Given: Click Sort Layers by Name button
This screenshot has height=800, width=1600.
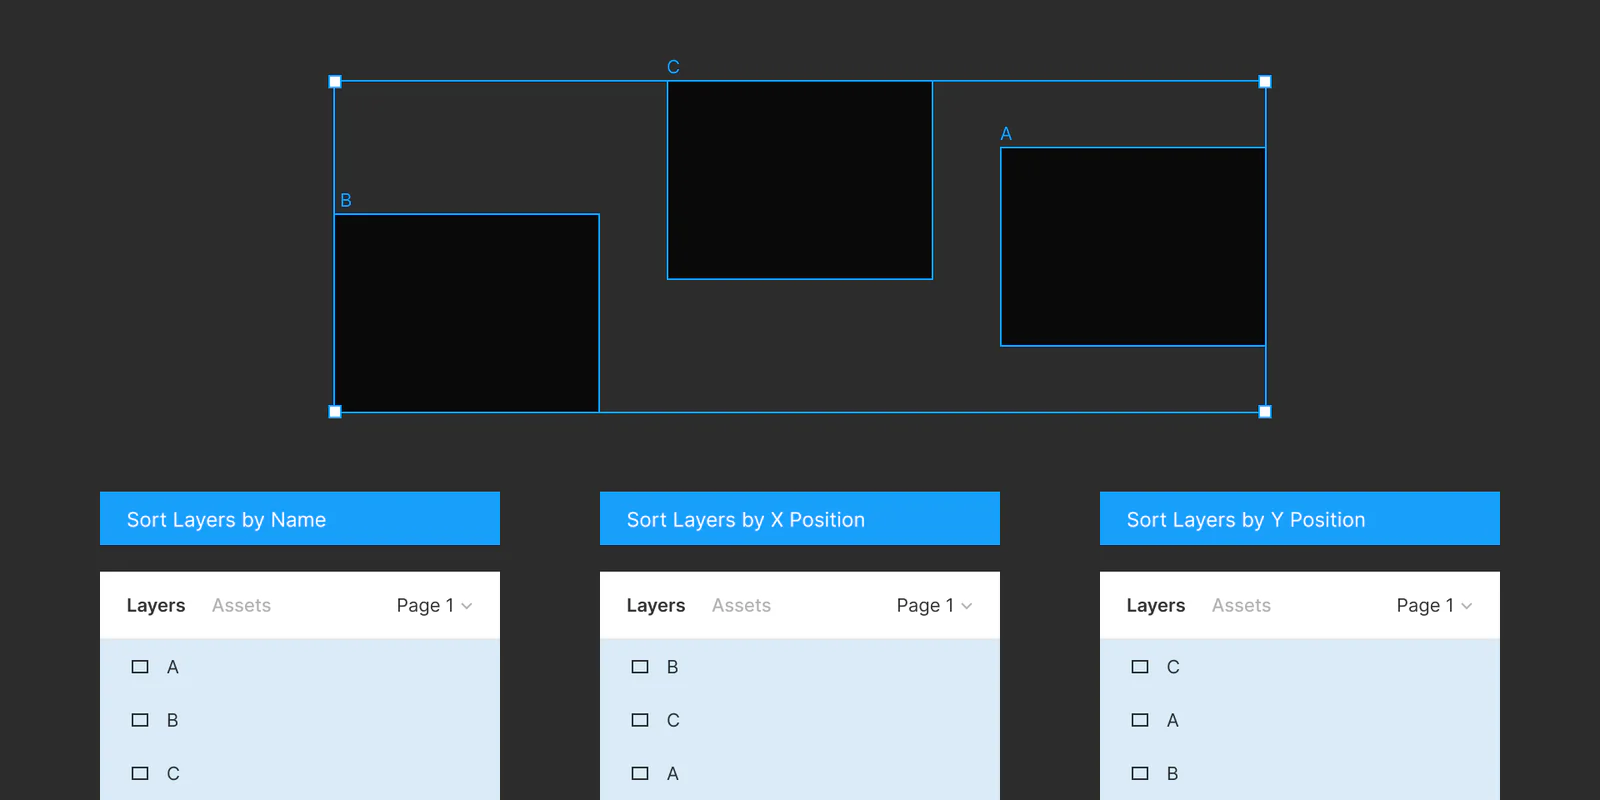Looking at the screenshot, I should pos(300,518).
